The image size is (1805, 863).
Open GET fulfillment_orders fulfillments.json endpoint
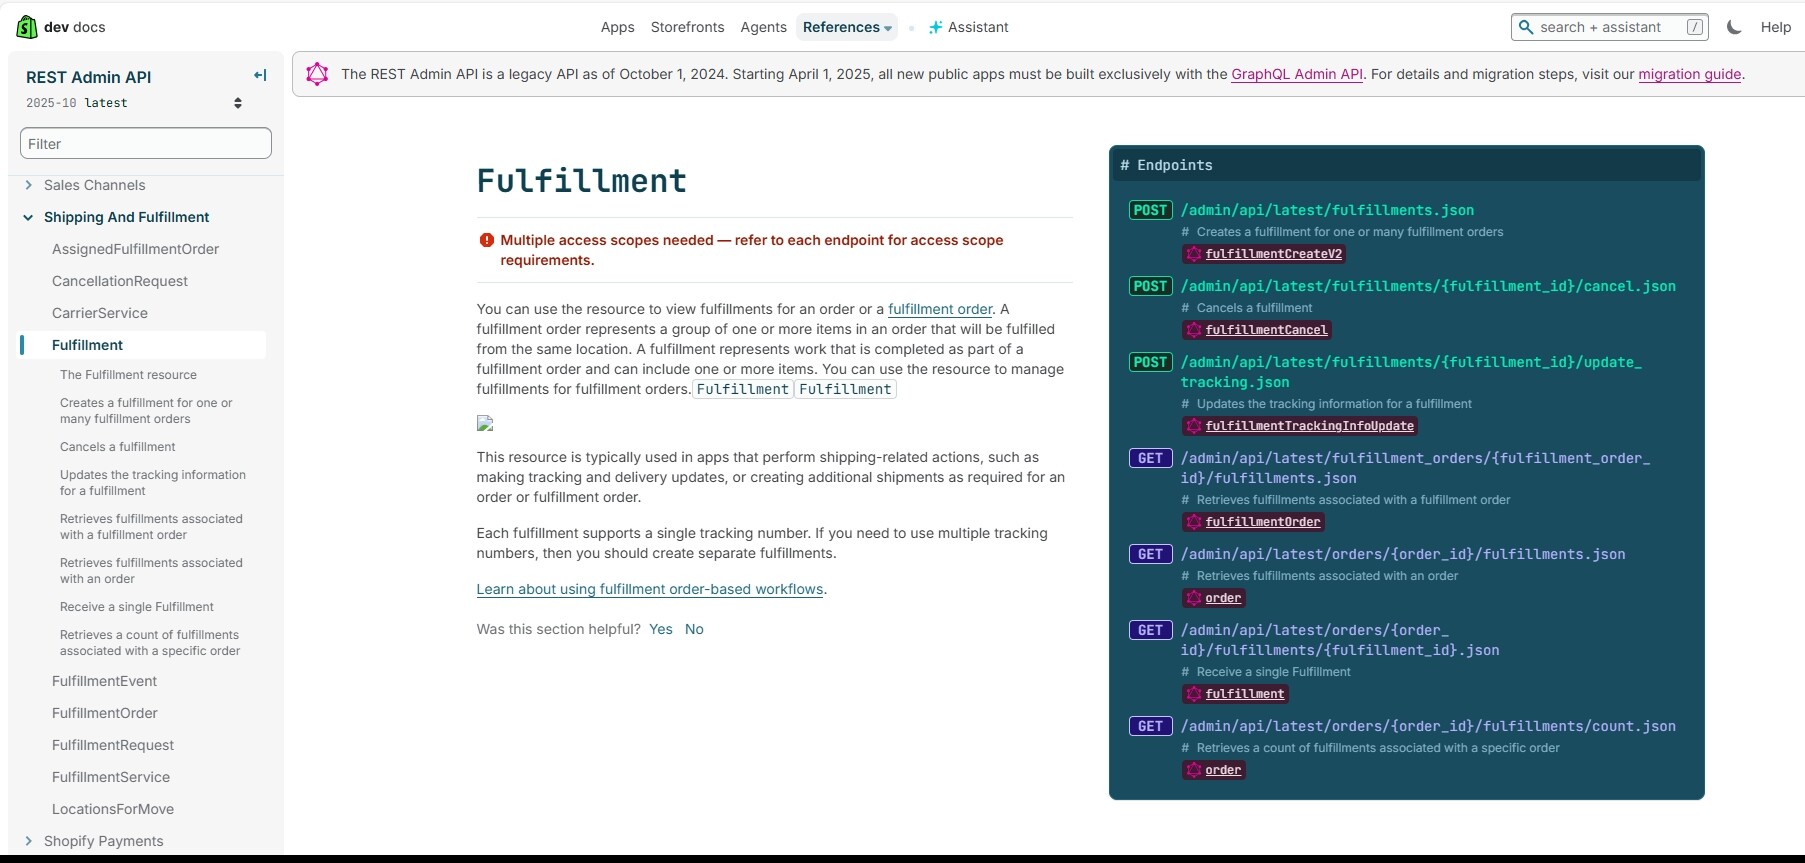tap(1415, 468)
